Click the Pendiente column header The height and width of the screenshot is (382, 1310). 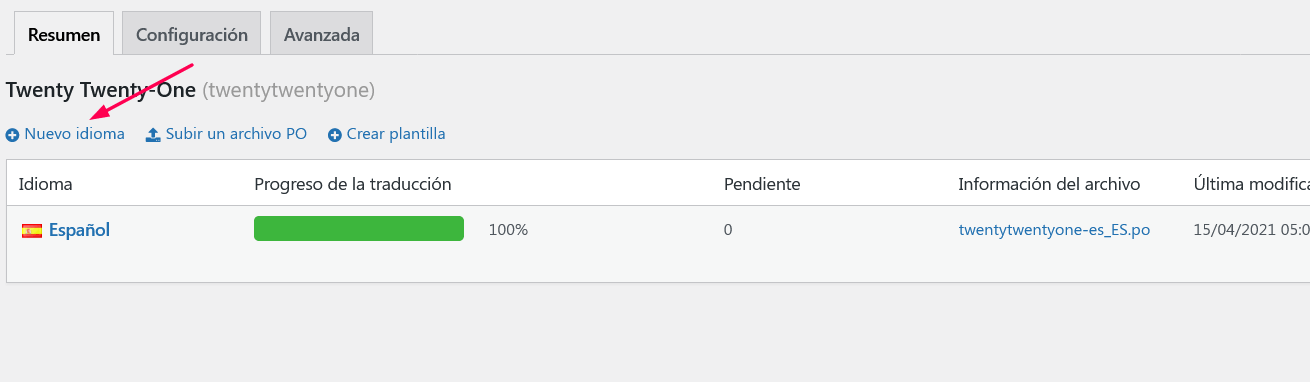click(x=762, y=184)
